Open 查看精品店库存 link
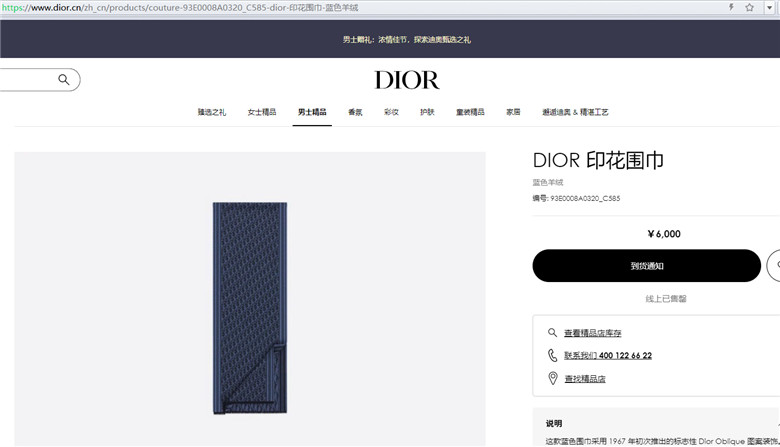The height and width of the screenshot is (447, 780). [592, 333]
